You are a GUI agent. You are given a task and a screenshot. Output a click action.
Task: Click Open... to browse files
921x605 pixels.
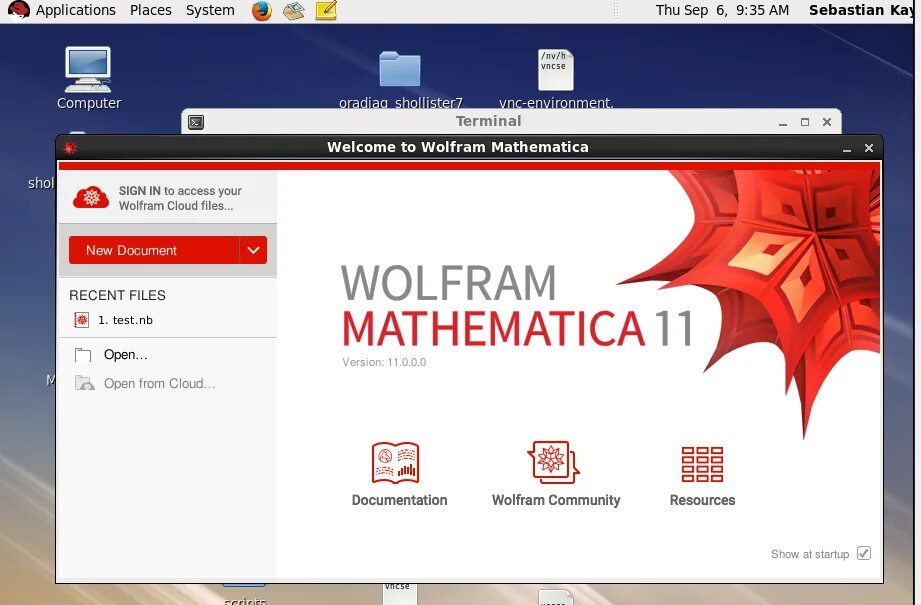coord(126,355)
